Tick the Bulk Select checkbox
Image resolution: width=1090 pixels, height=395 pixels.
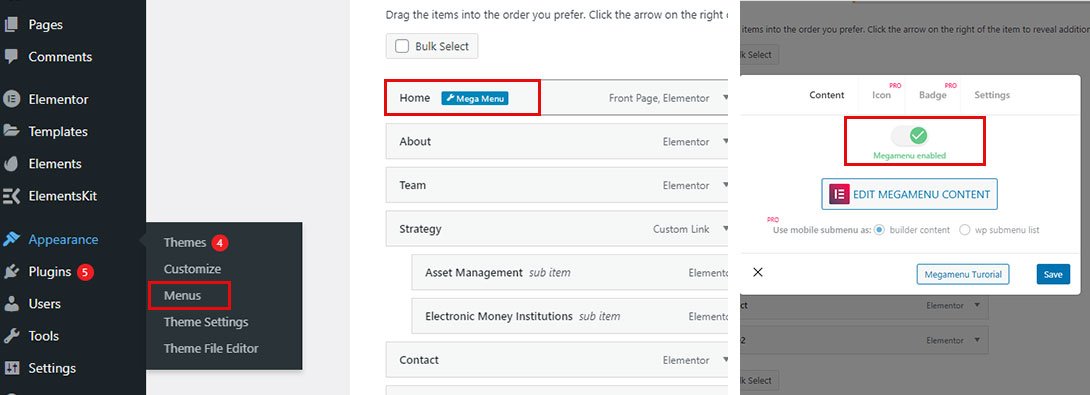[402, 47]
